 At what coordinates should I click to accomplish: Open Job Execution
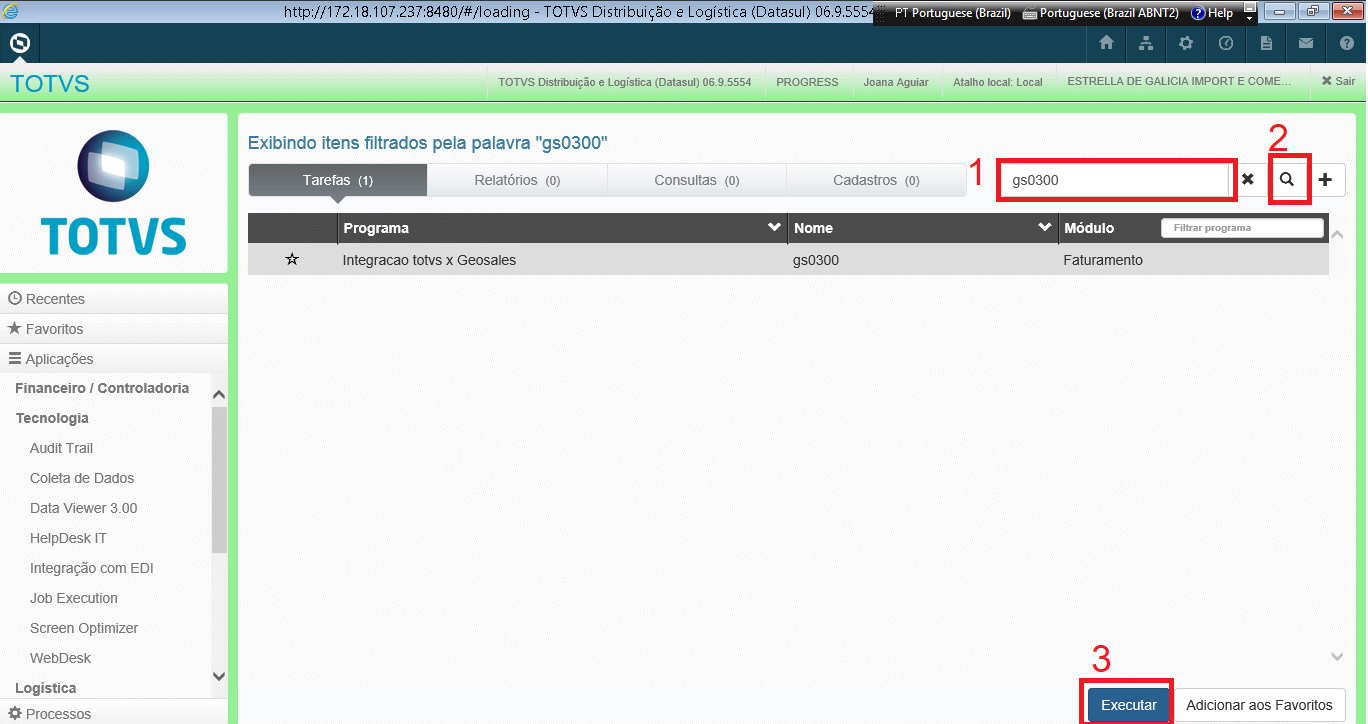point(74,598)
